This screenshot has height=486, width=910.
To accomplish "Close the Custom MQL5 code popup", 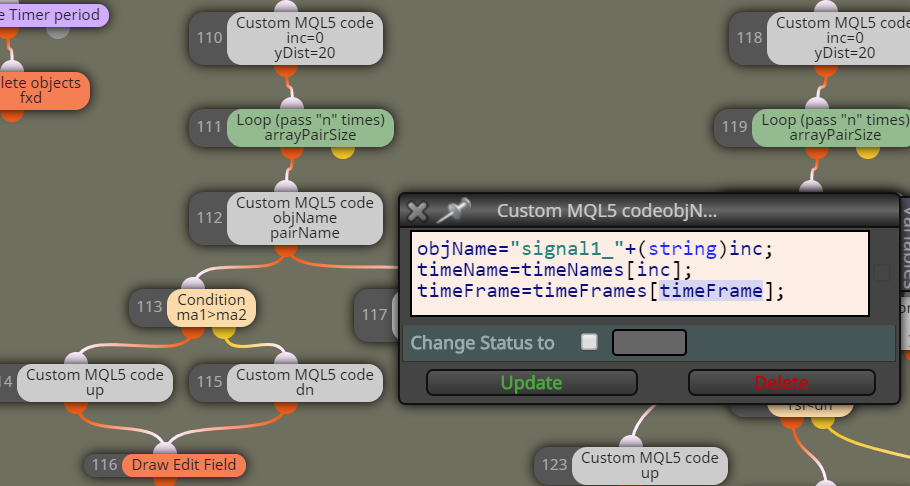I will pos(417,211).
